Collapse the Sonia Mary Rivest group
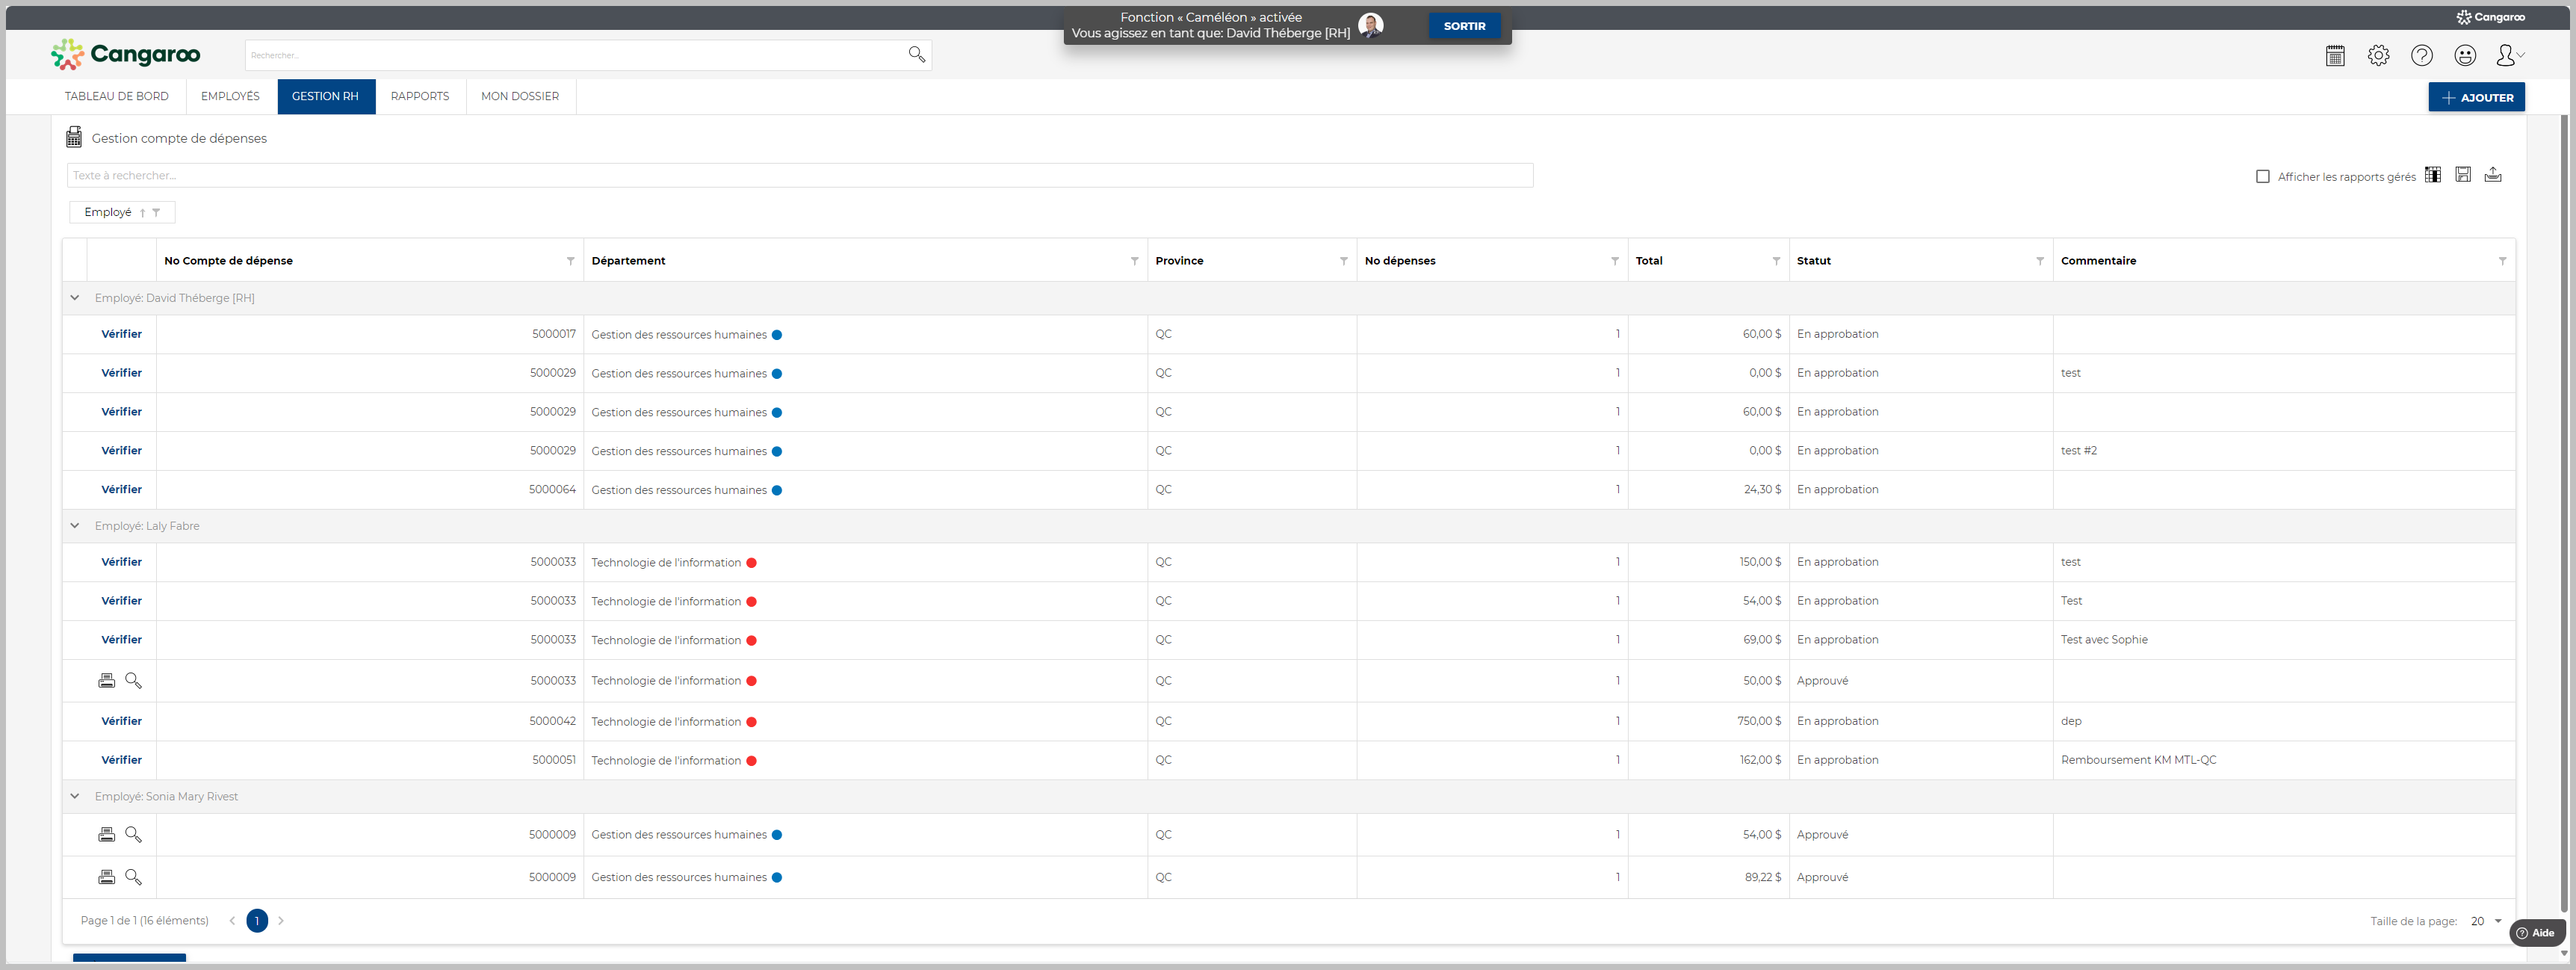 [x=75, y=797]
